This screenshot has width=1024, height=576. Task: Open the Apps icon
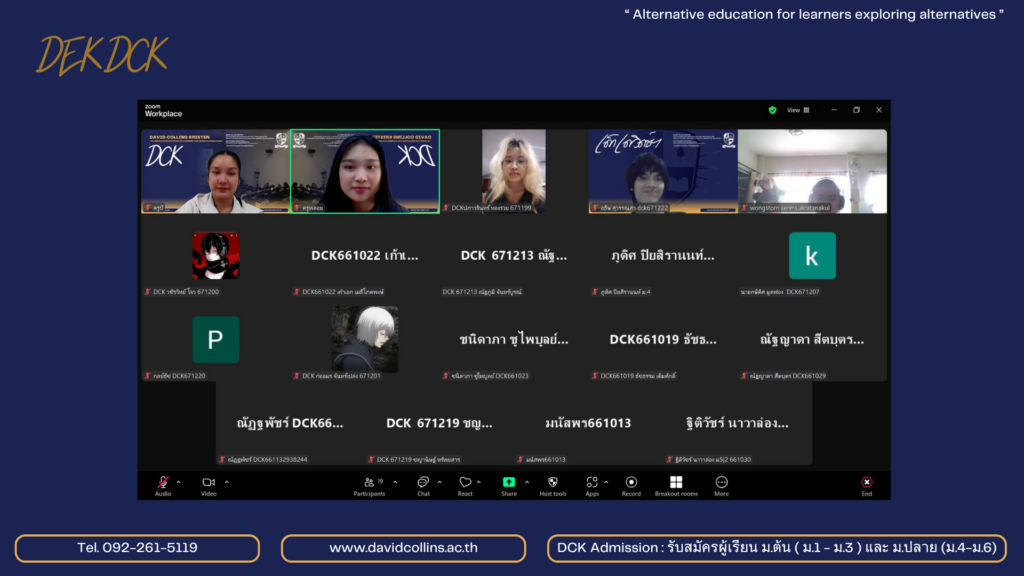pos(592,483)
